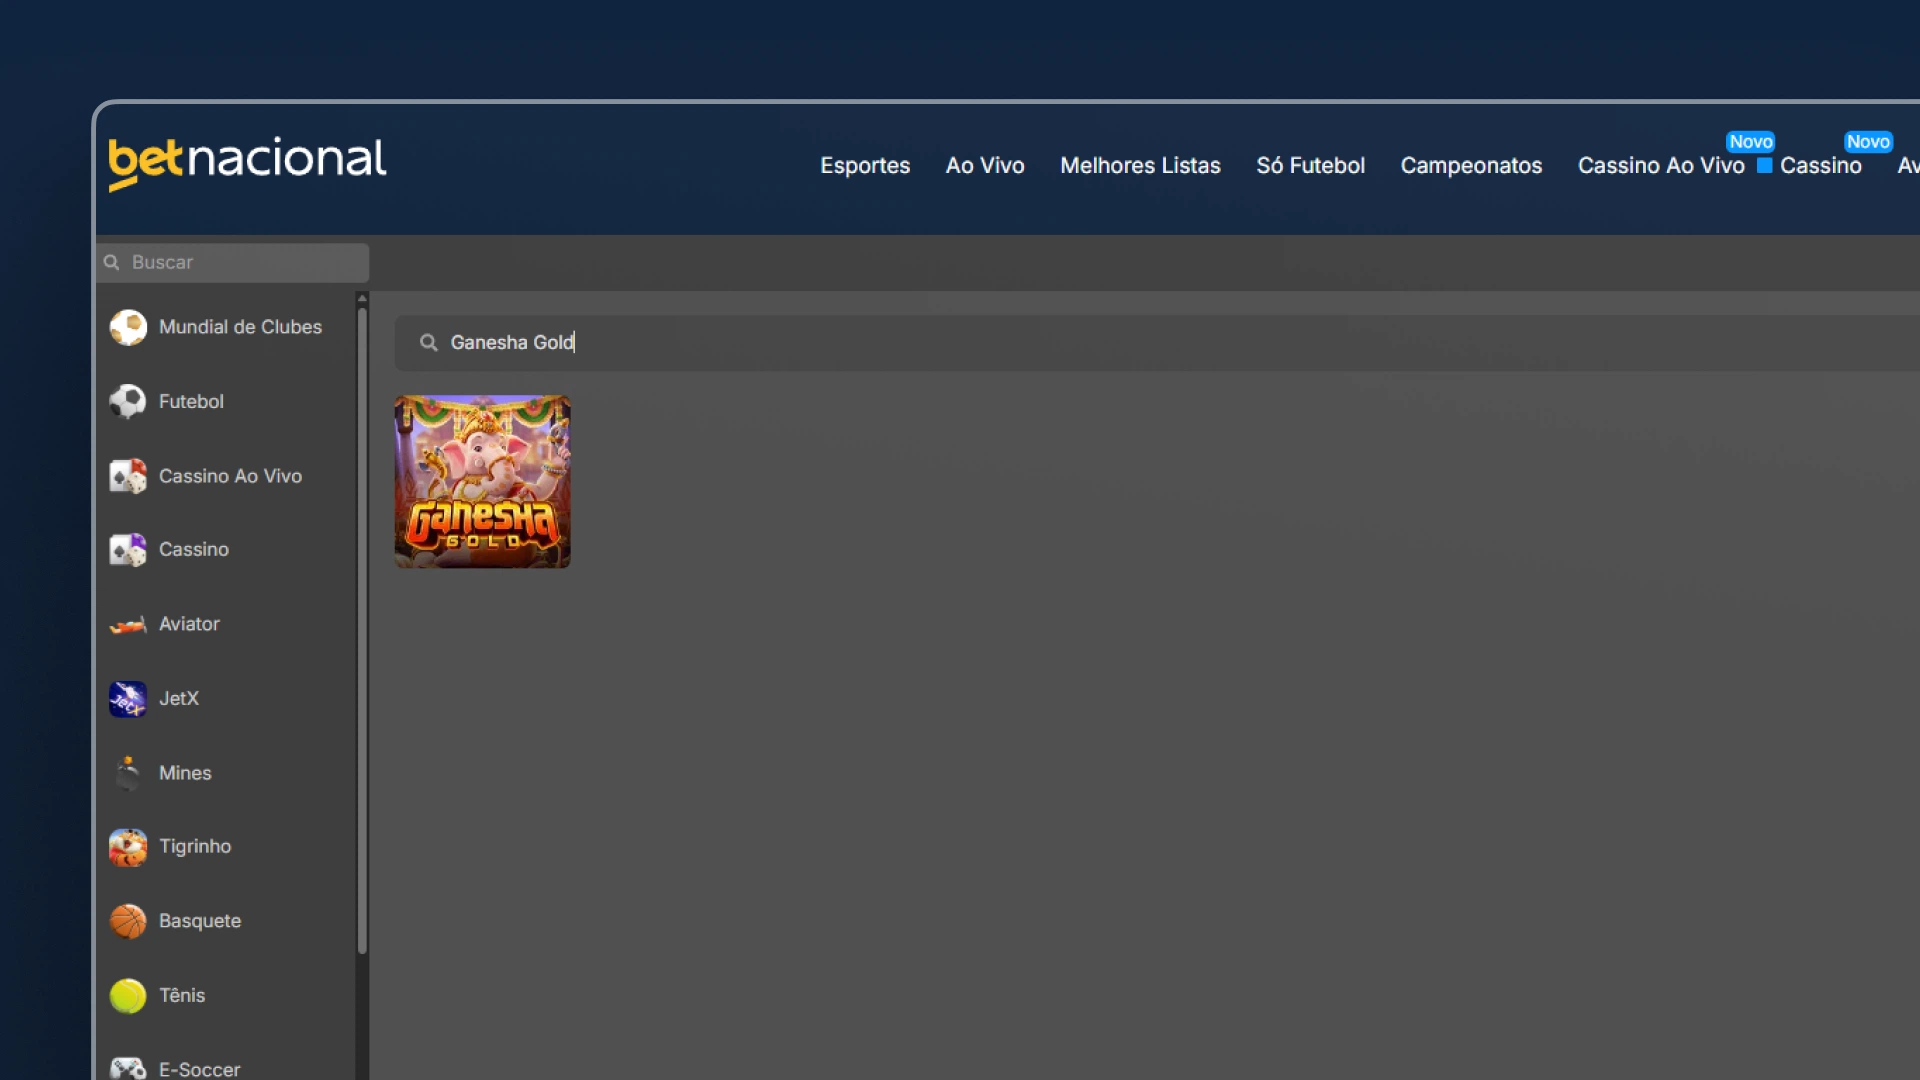
Task: Click the betnacional logo
Action: coord(247,162)
